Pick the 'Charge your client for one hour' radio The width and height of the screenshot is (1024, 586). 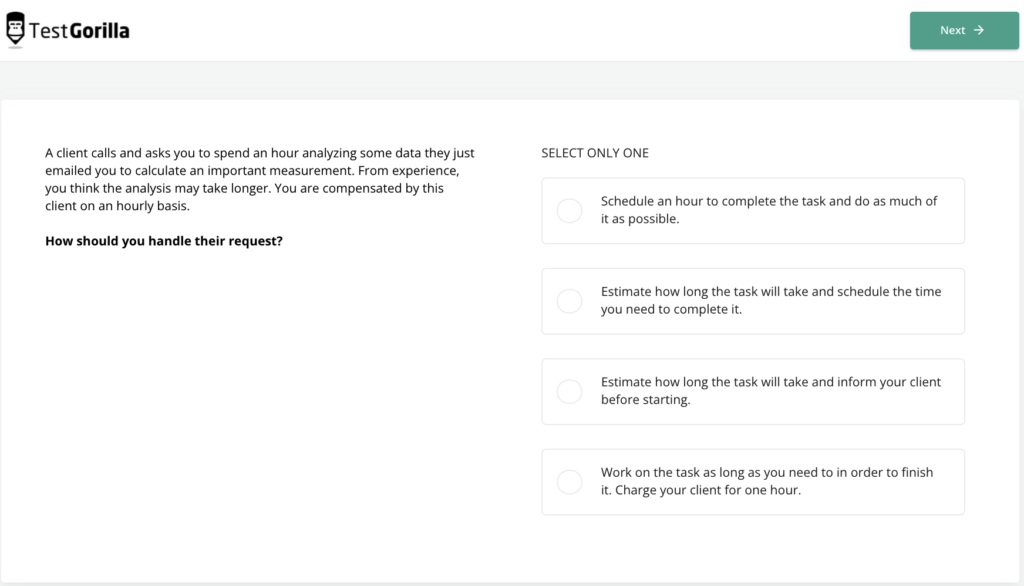pyautogui.click(x=569, y=482)
